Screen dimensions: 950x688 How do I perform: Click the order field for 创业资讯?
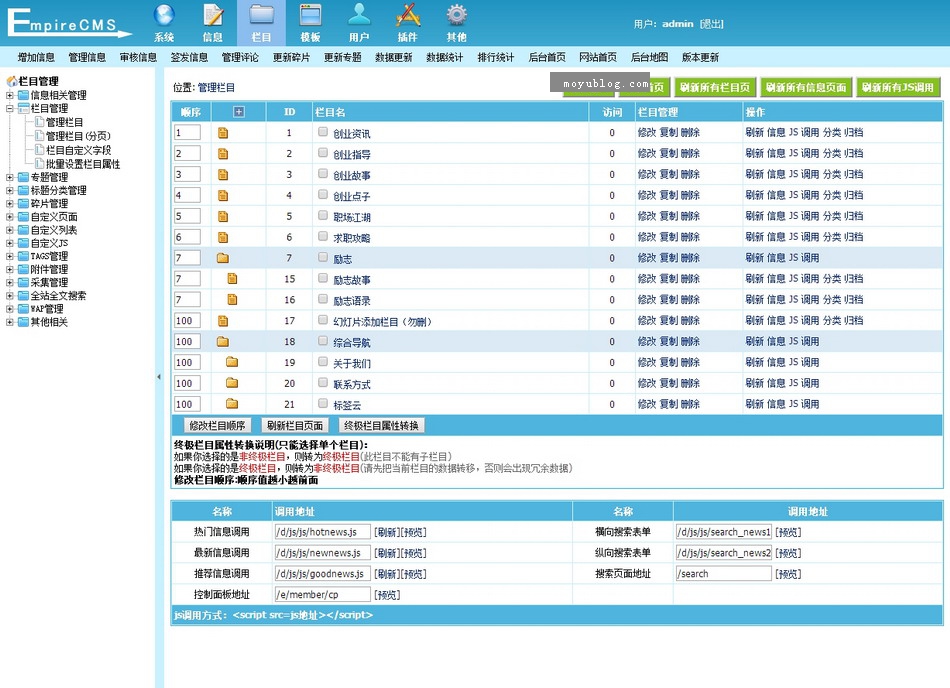pos(187,133)
